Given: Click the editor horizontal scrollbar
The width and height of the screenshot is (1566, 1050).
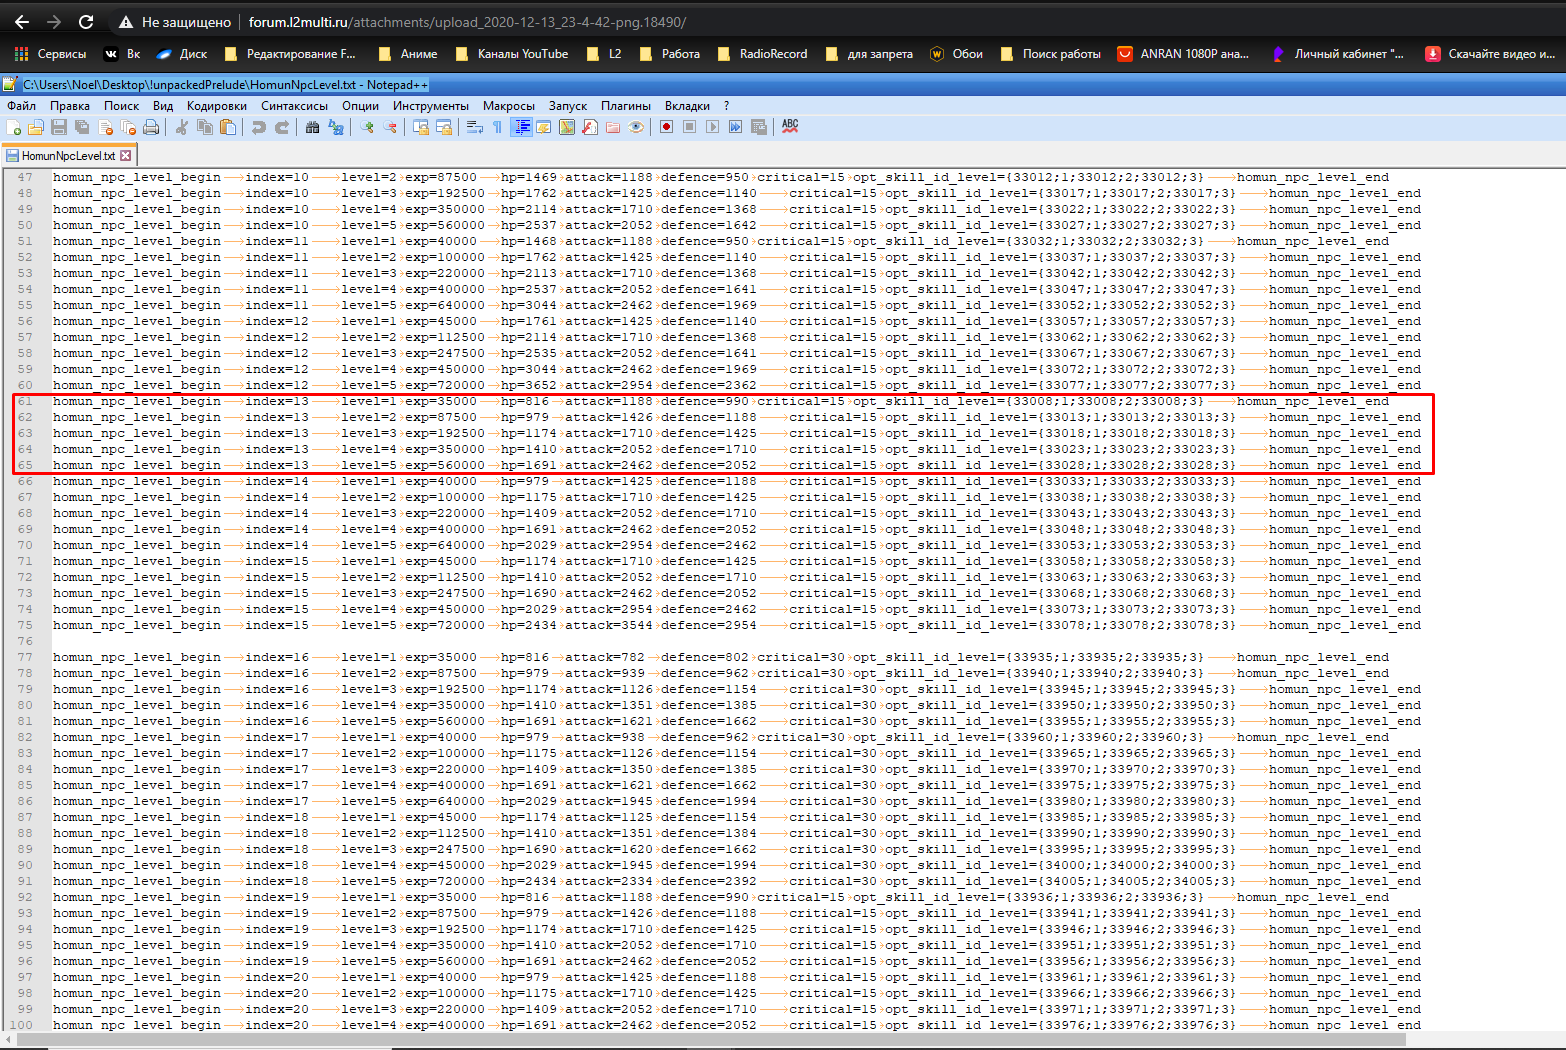Looking at the screenshot, I should pyautogui.click(x=710, y=1041).
